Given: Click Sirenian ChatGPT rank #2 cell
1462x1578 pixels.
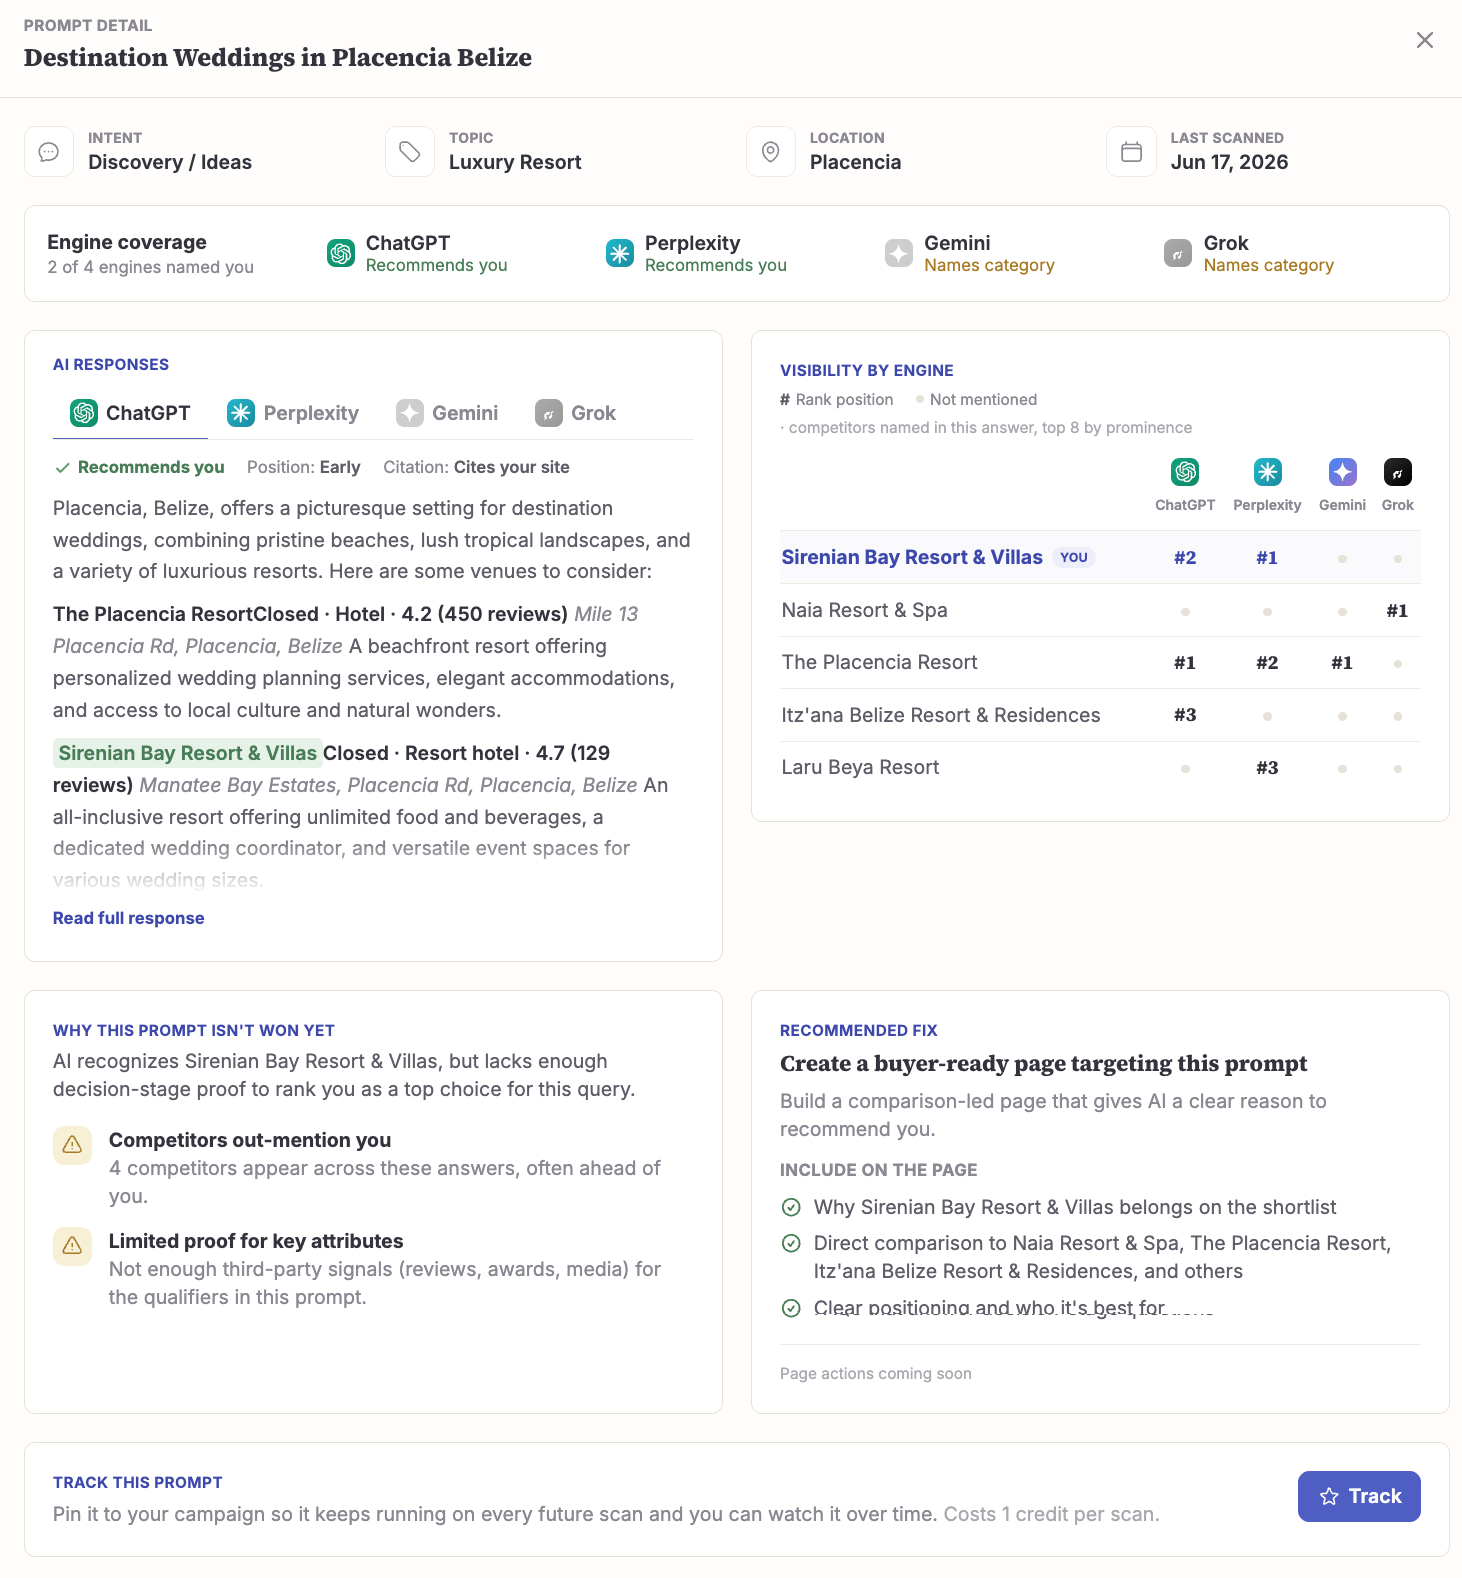Looking at the screenshot, I should click(x=1185, y=558).
